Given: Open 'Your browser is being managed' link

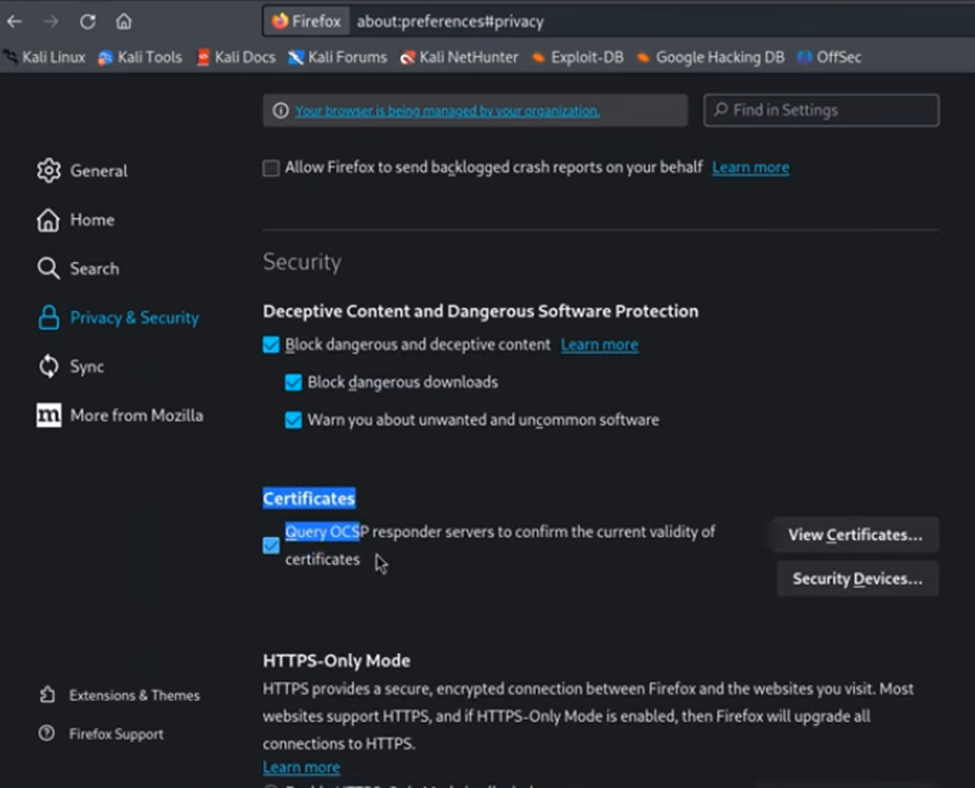Looking at the screenshot, I should point(448,111).
